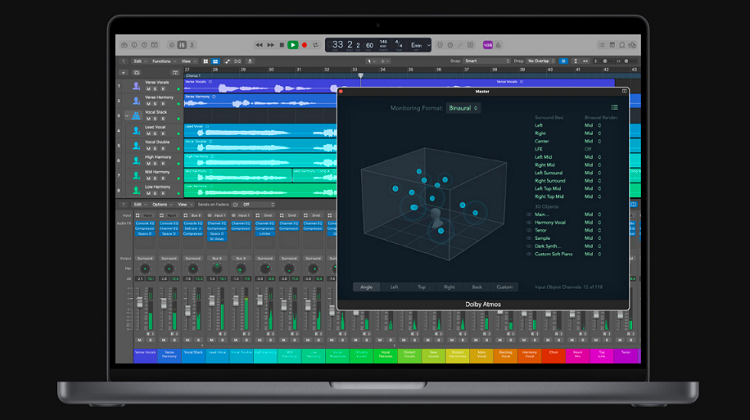Click the Console EQ plug-in on Verse Vocals strip
Viewport: 750px width, 420px height.
coord(144,223)
